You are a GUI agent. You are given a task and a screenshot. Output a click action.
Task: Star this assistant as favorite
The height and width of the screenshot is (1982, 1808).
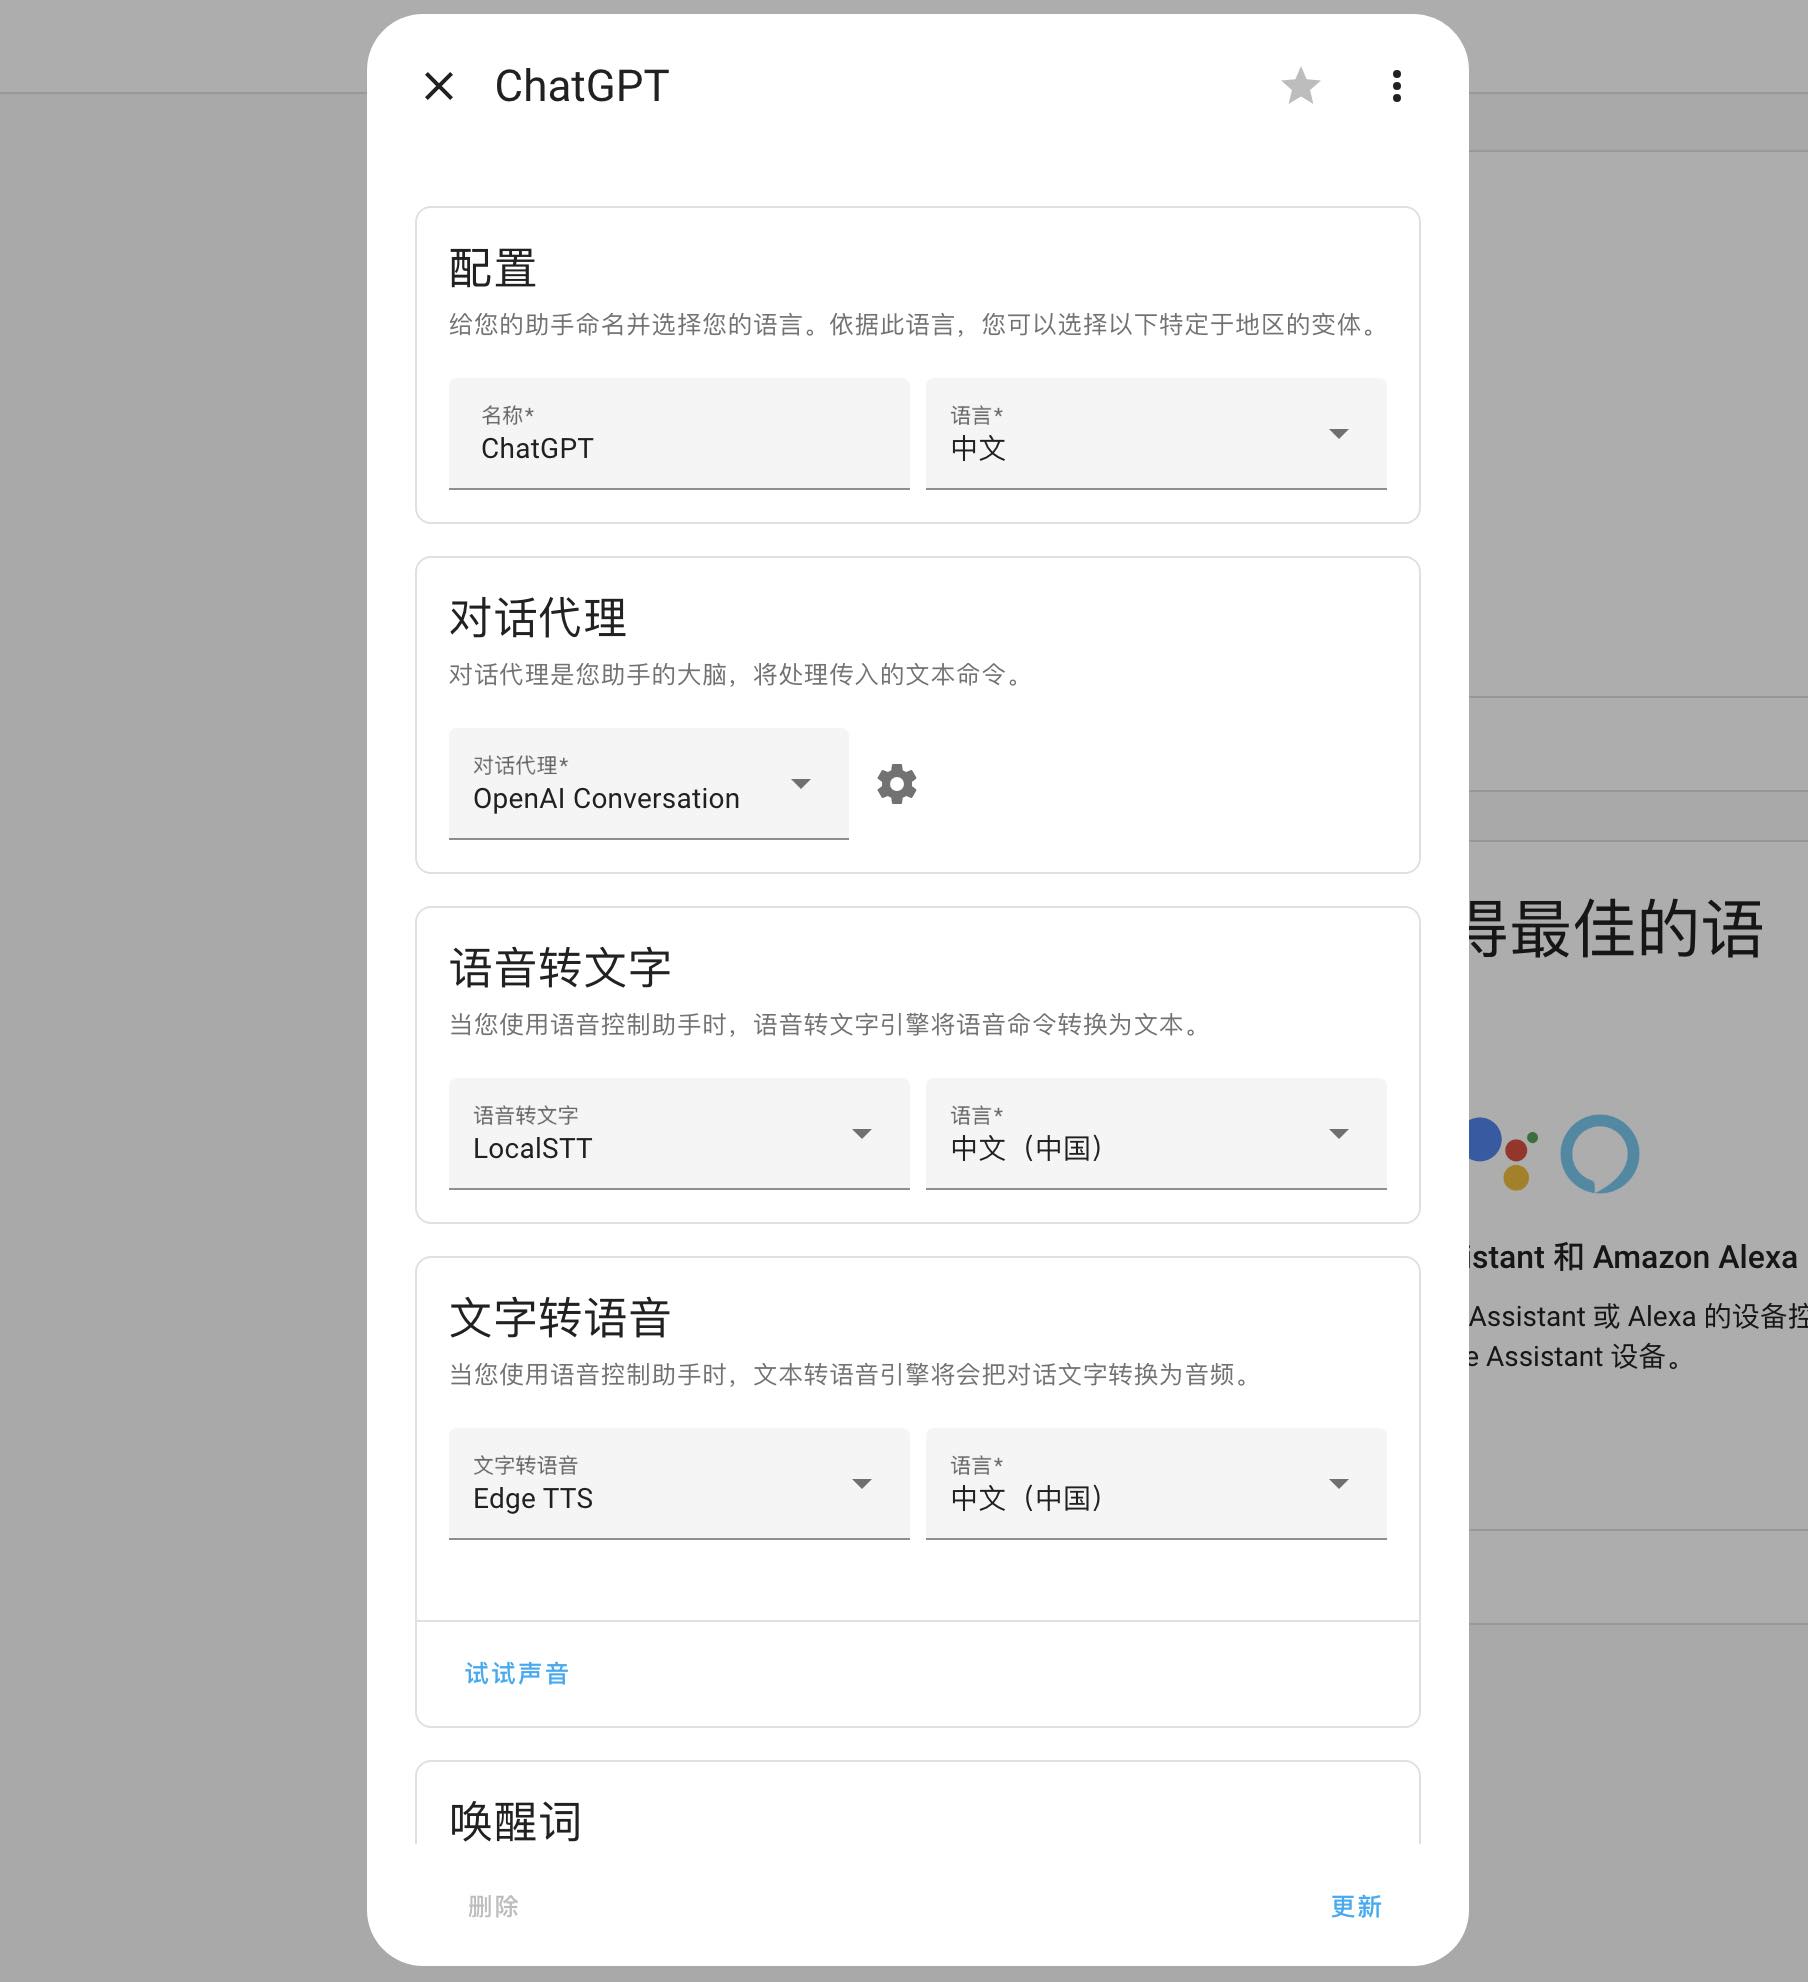pos(1302,86)
